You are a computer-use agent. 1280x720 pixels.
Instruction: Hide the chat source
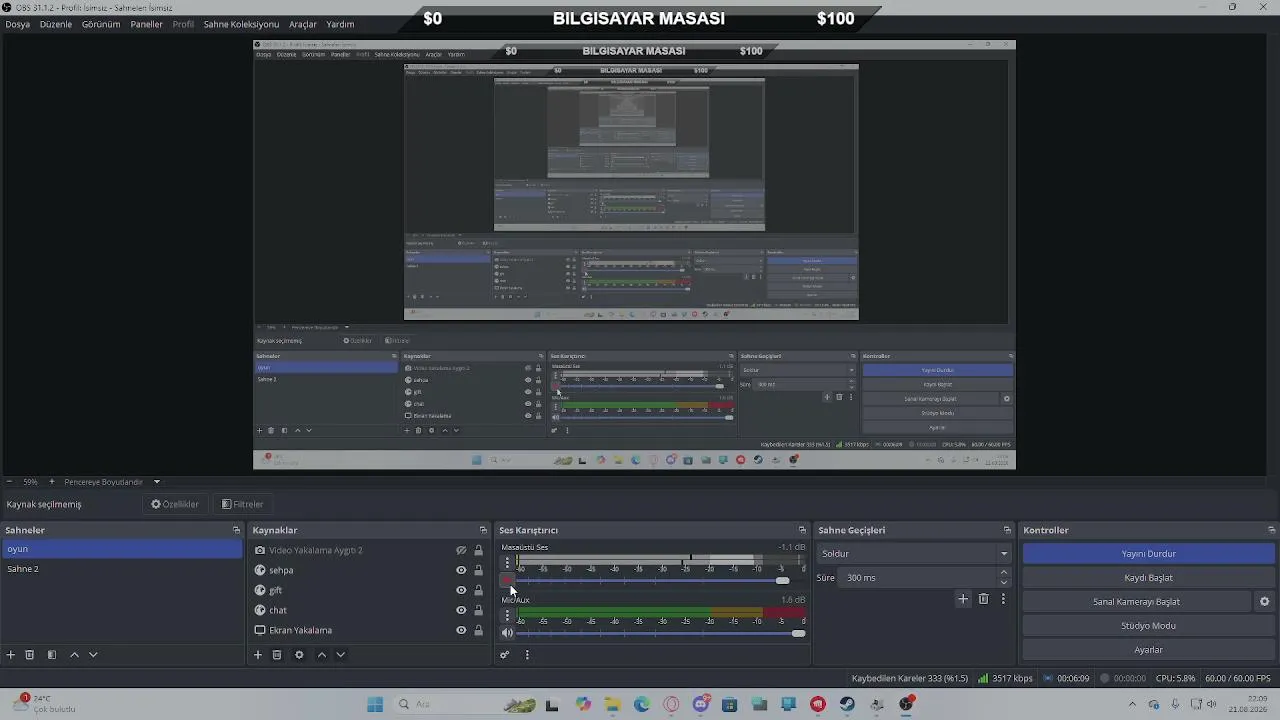point(461,610)
